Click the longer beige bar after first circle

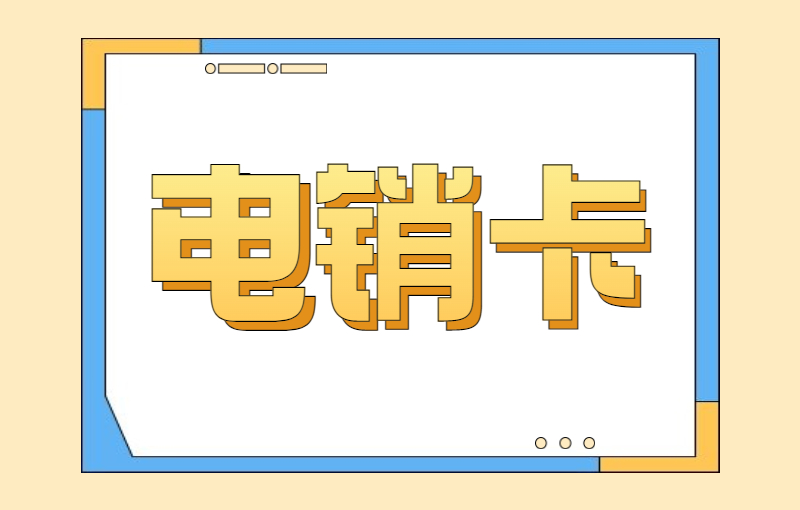pos(241,69)
